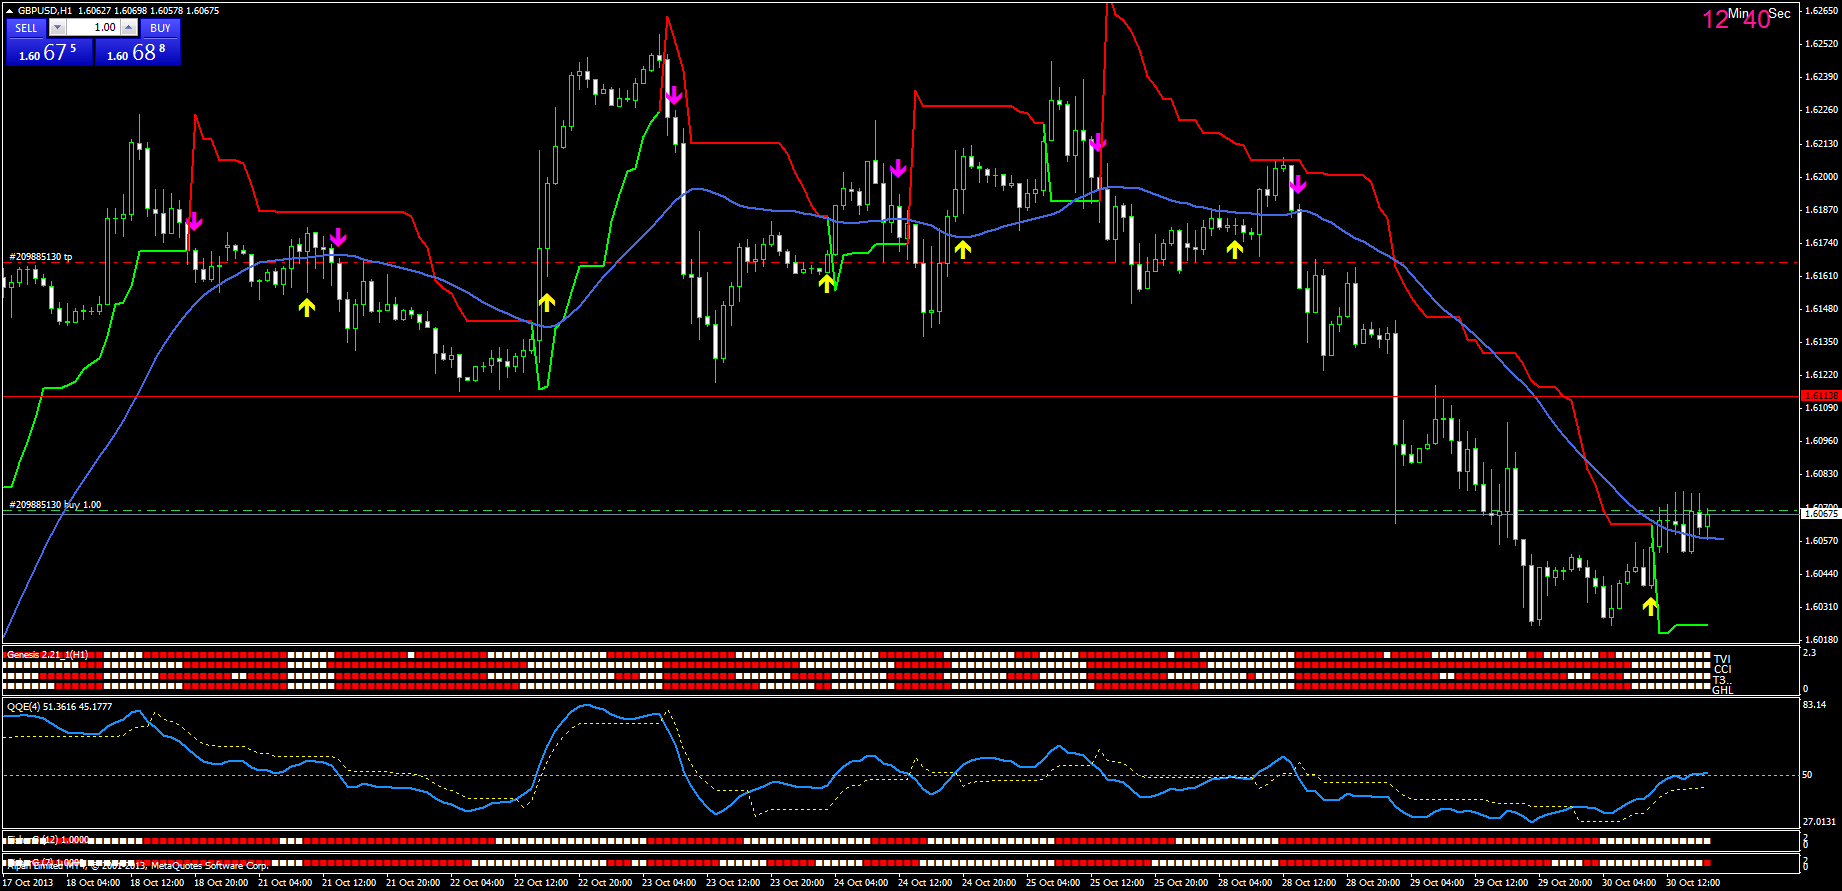Select the '#209885130 tp' take-profit label

tap(41, 257)
